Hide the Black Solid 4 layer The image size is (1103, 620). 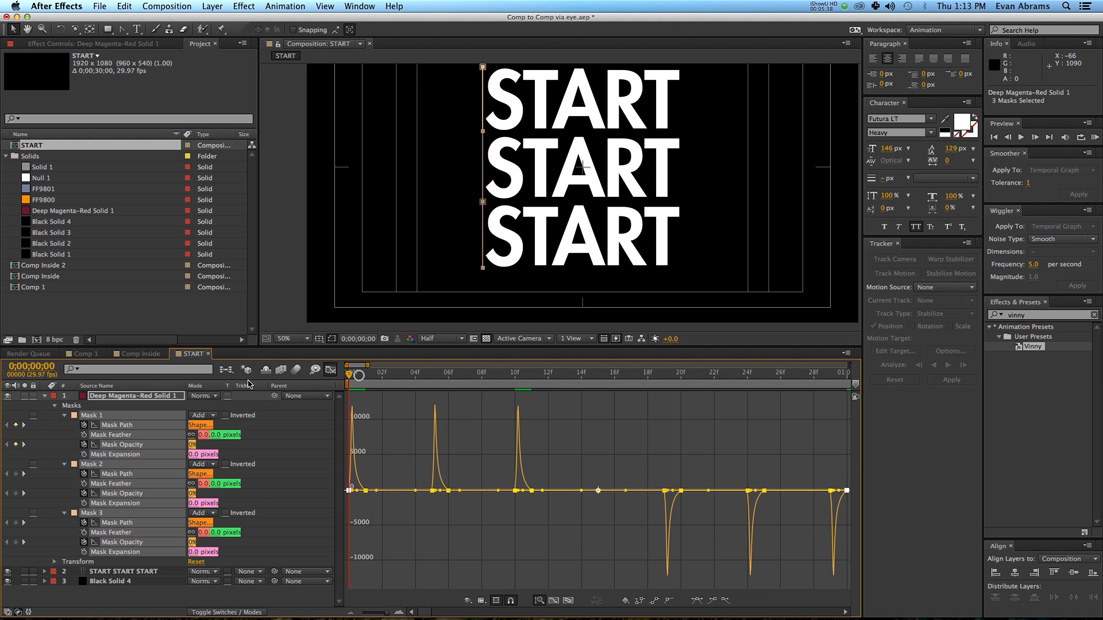click(8, 581)
